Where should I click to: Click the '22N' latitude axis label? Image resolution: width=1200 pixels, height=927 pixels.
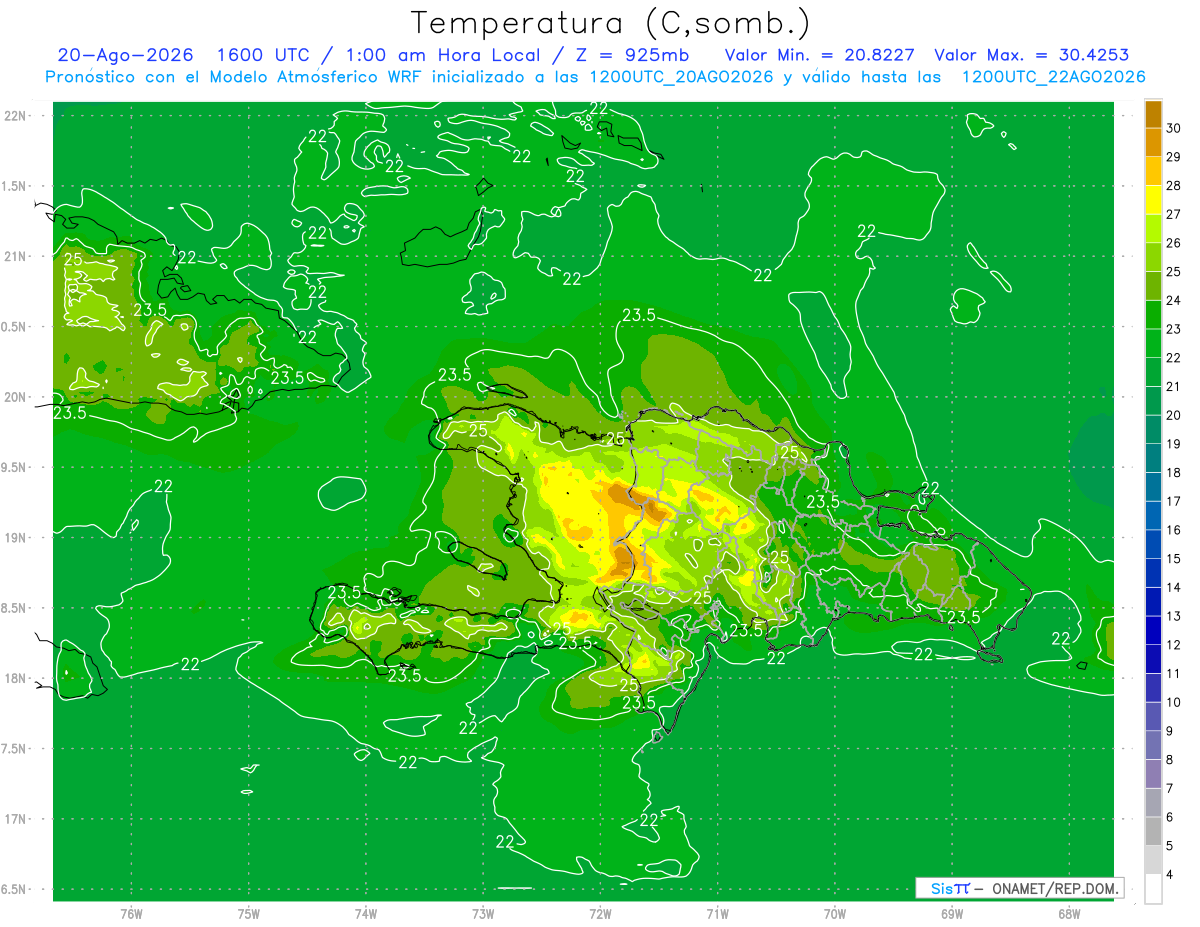pyautogui.click(x=14, y=115)
